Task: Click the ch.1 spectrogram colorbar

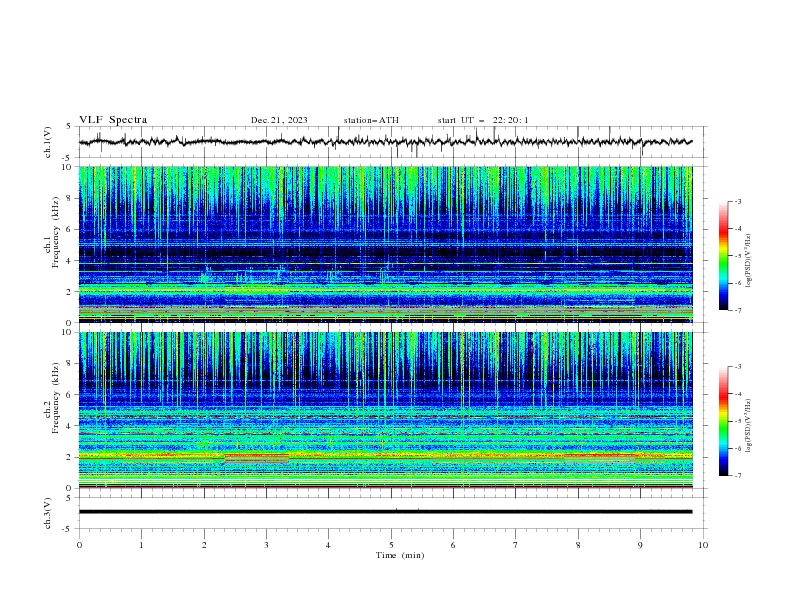Action: 723,256
